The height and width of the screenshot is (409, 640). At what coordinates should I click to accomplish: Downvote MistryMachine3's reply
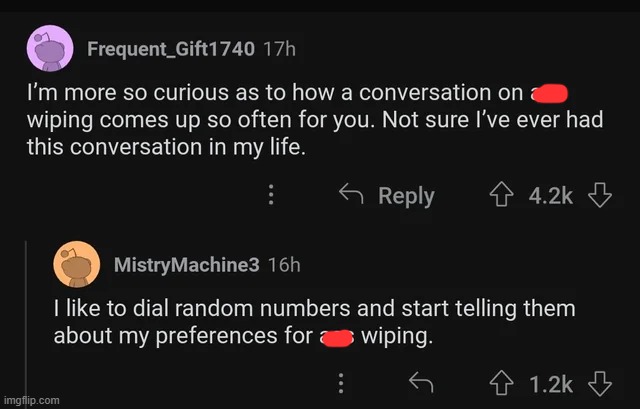point(599,384)
